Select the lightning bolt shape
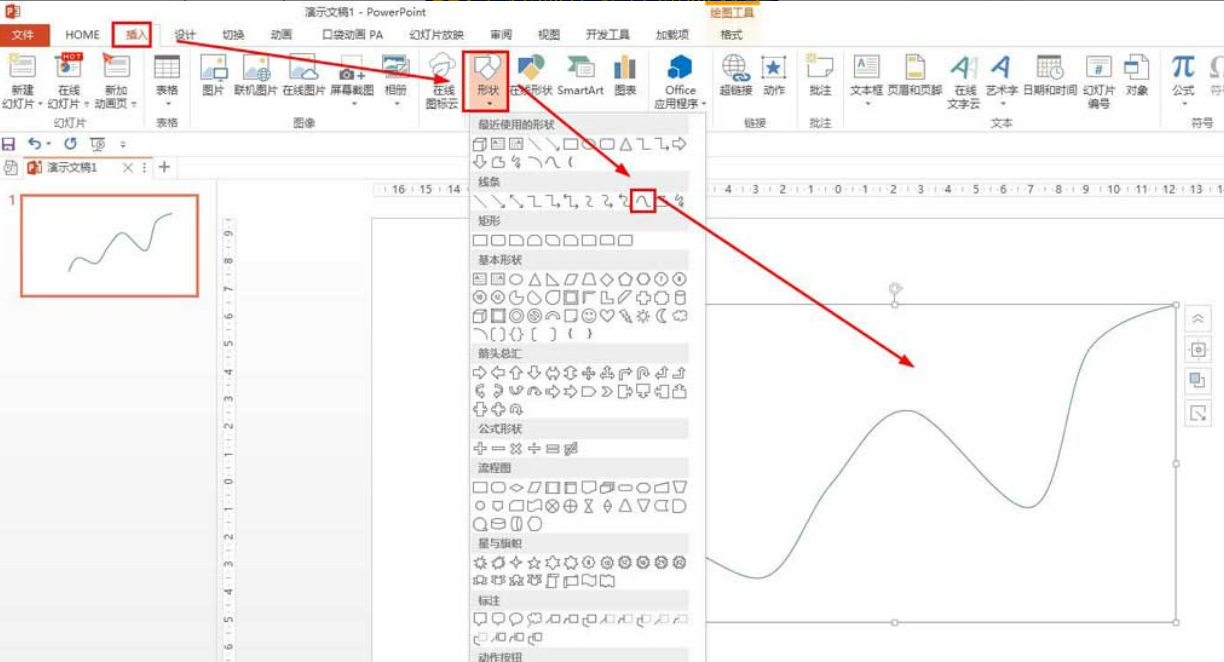Screen dimensions: 1224x662 coord(625,315)
